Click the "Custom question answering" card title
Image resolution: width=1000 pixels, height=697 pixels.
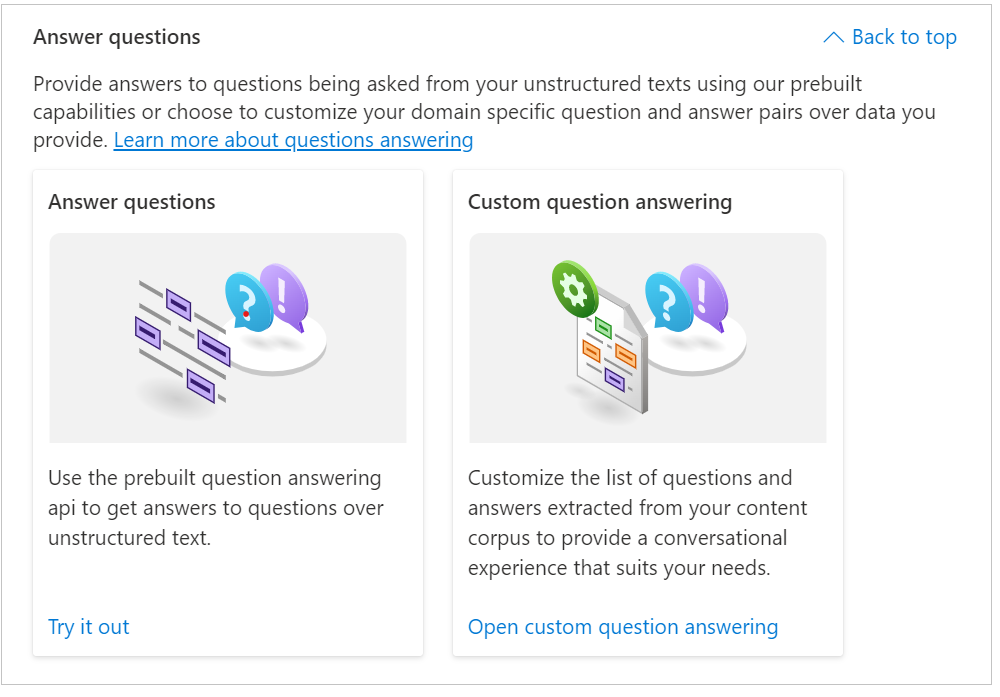point(600,202)
